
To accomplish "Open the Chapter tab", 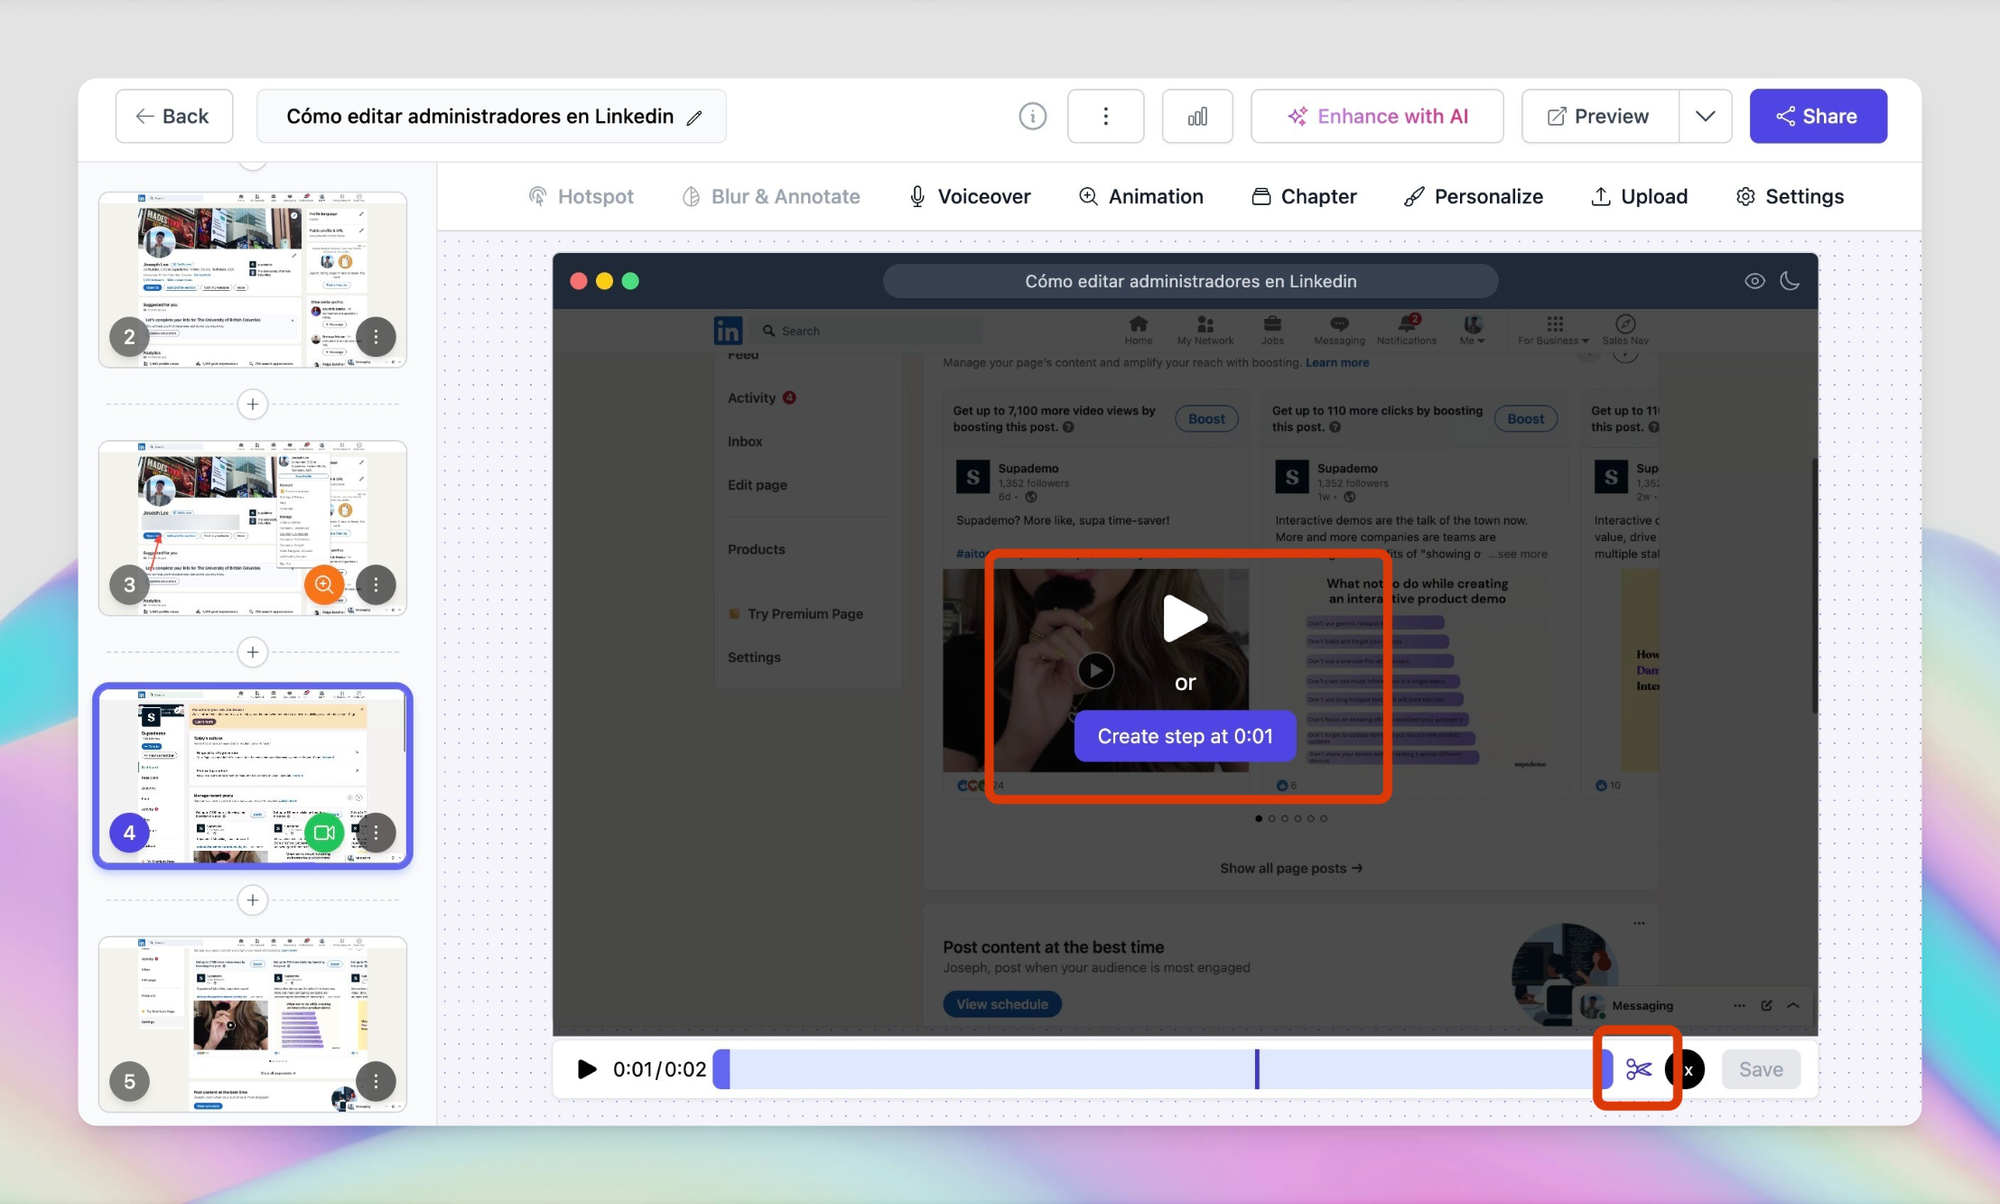I will tap(1304, 196).
